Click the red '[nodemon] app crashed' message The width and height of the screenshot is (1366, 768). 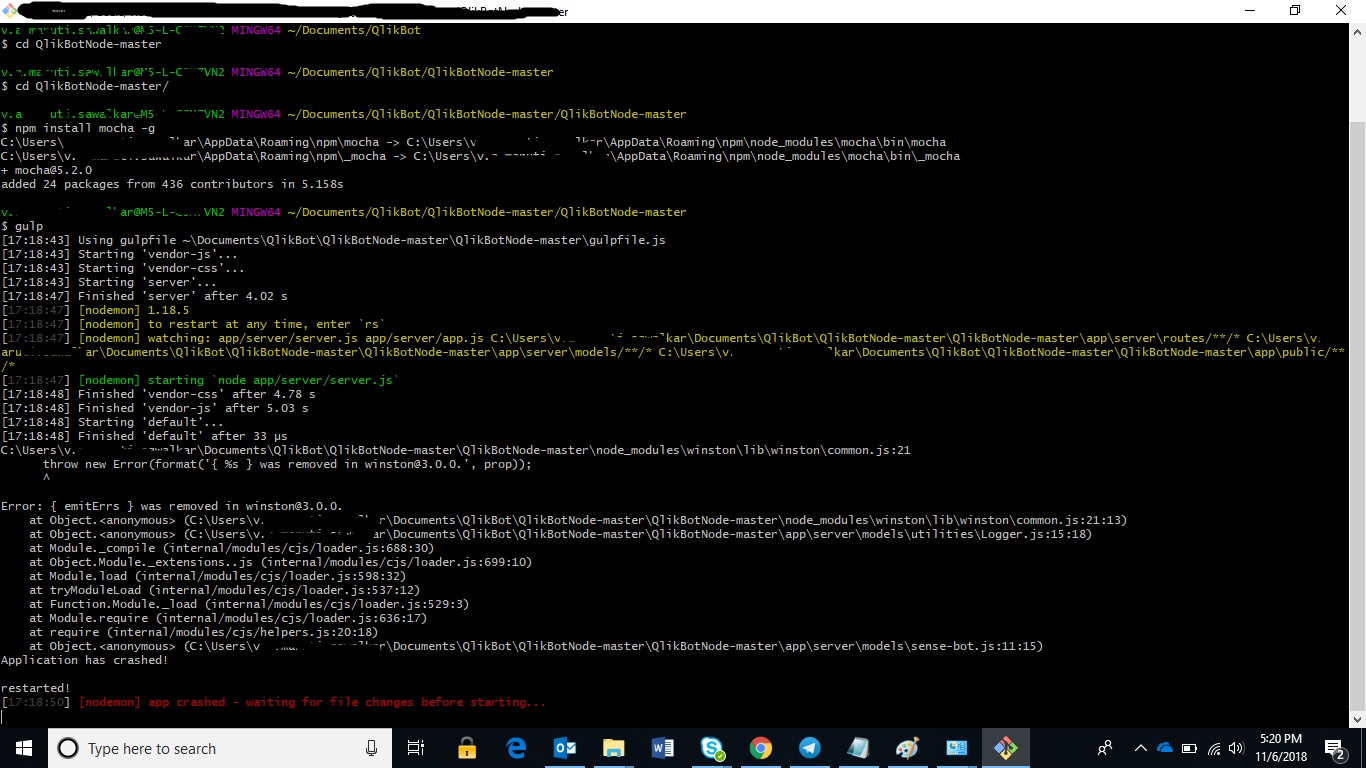click(x=312, y=702)
